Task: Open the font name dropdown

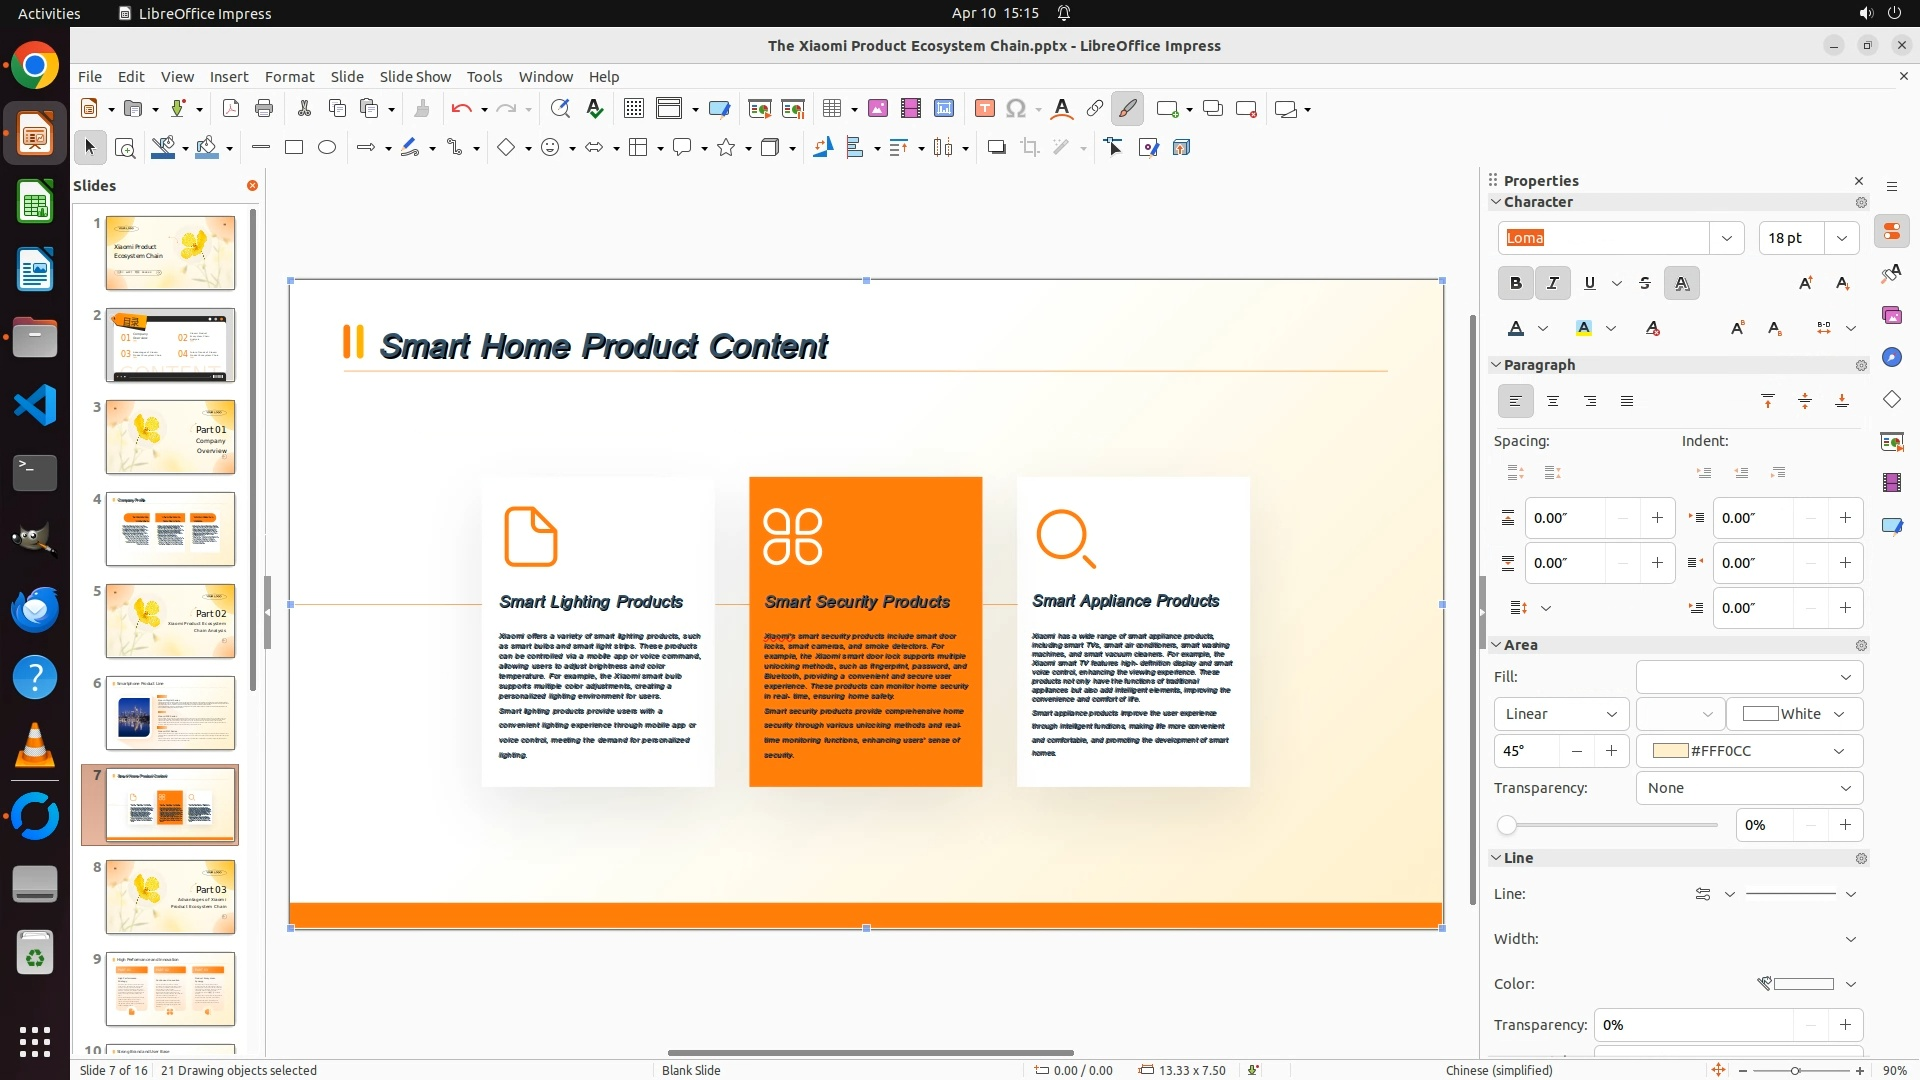Action: click(1726, 238)
